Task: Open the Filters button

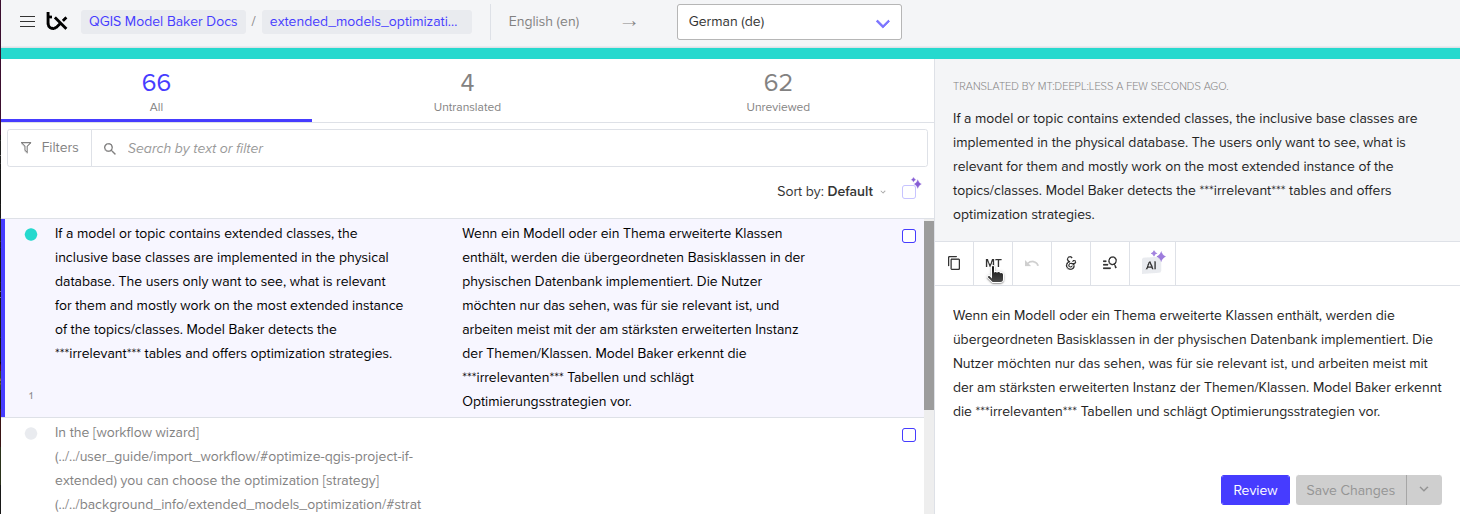Action: (x=49, y=148)
